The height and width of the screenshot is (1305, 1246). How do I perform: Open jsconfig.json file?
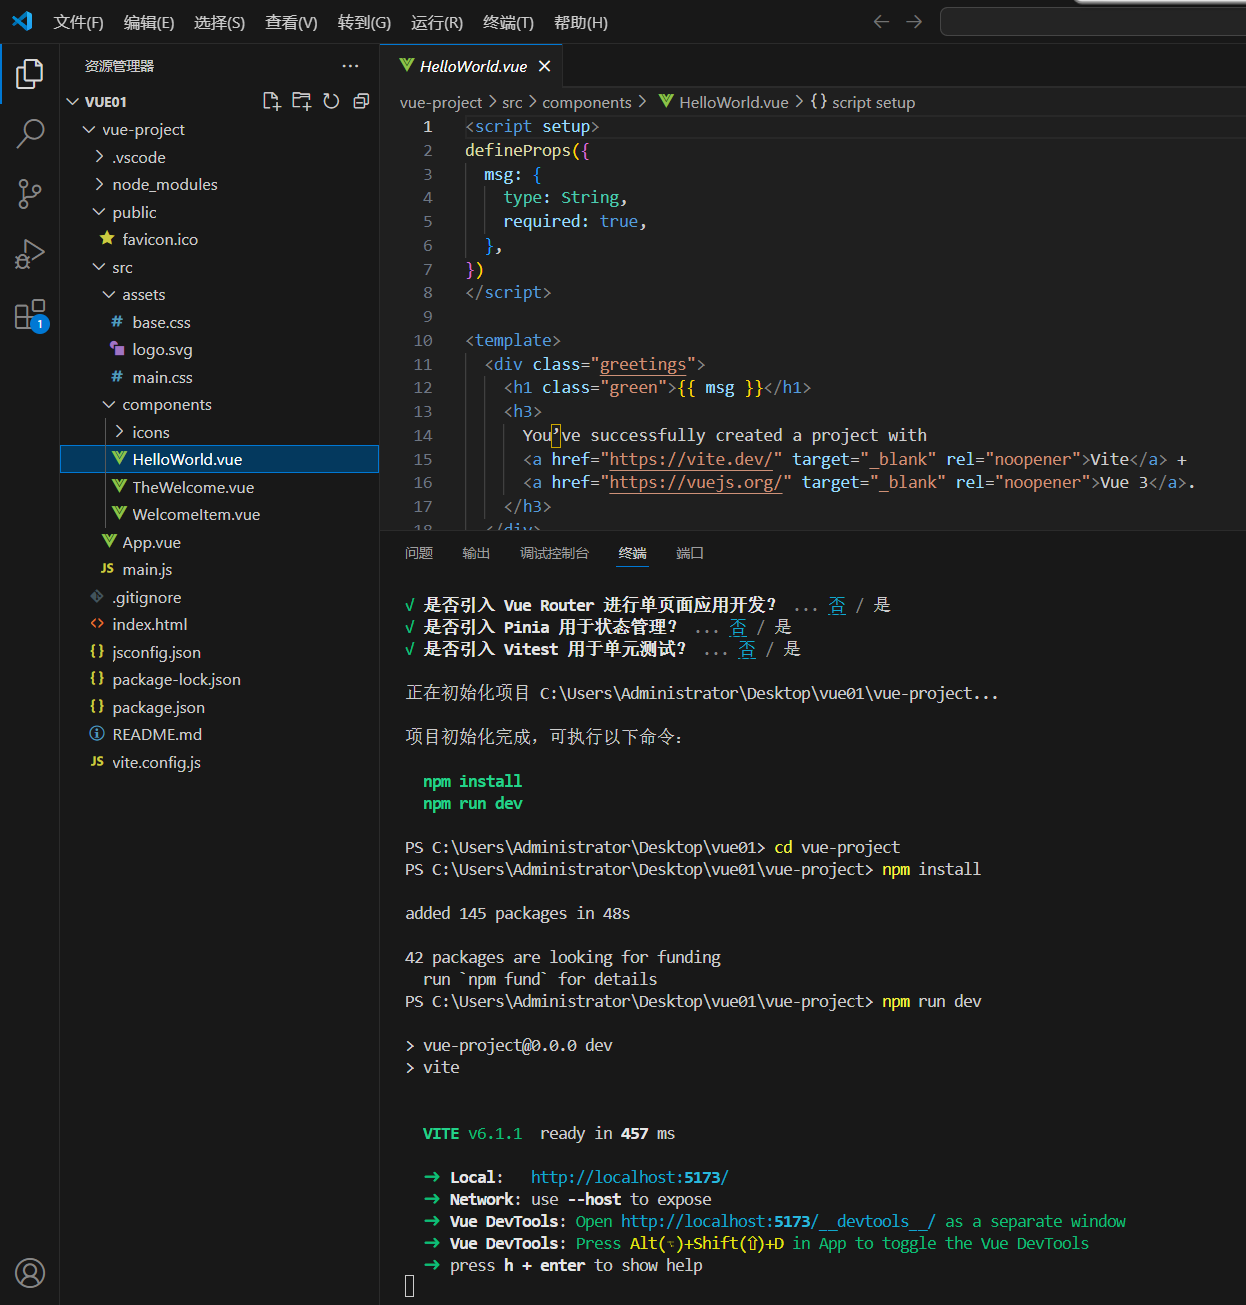[x=219, y=652]
